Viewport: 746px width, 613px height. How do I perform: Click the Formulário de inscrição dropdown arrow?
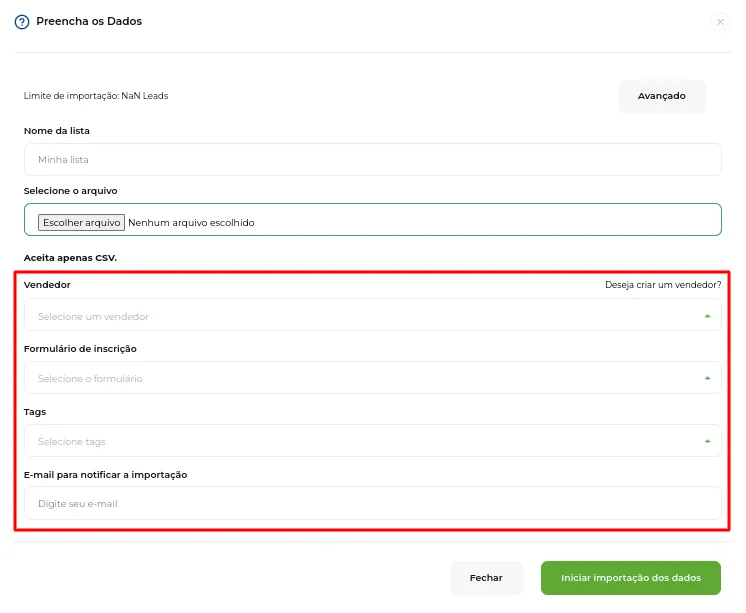pyautogui.click(x=707, y=378)
